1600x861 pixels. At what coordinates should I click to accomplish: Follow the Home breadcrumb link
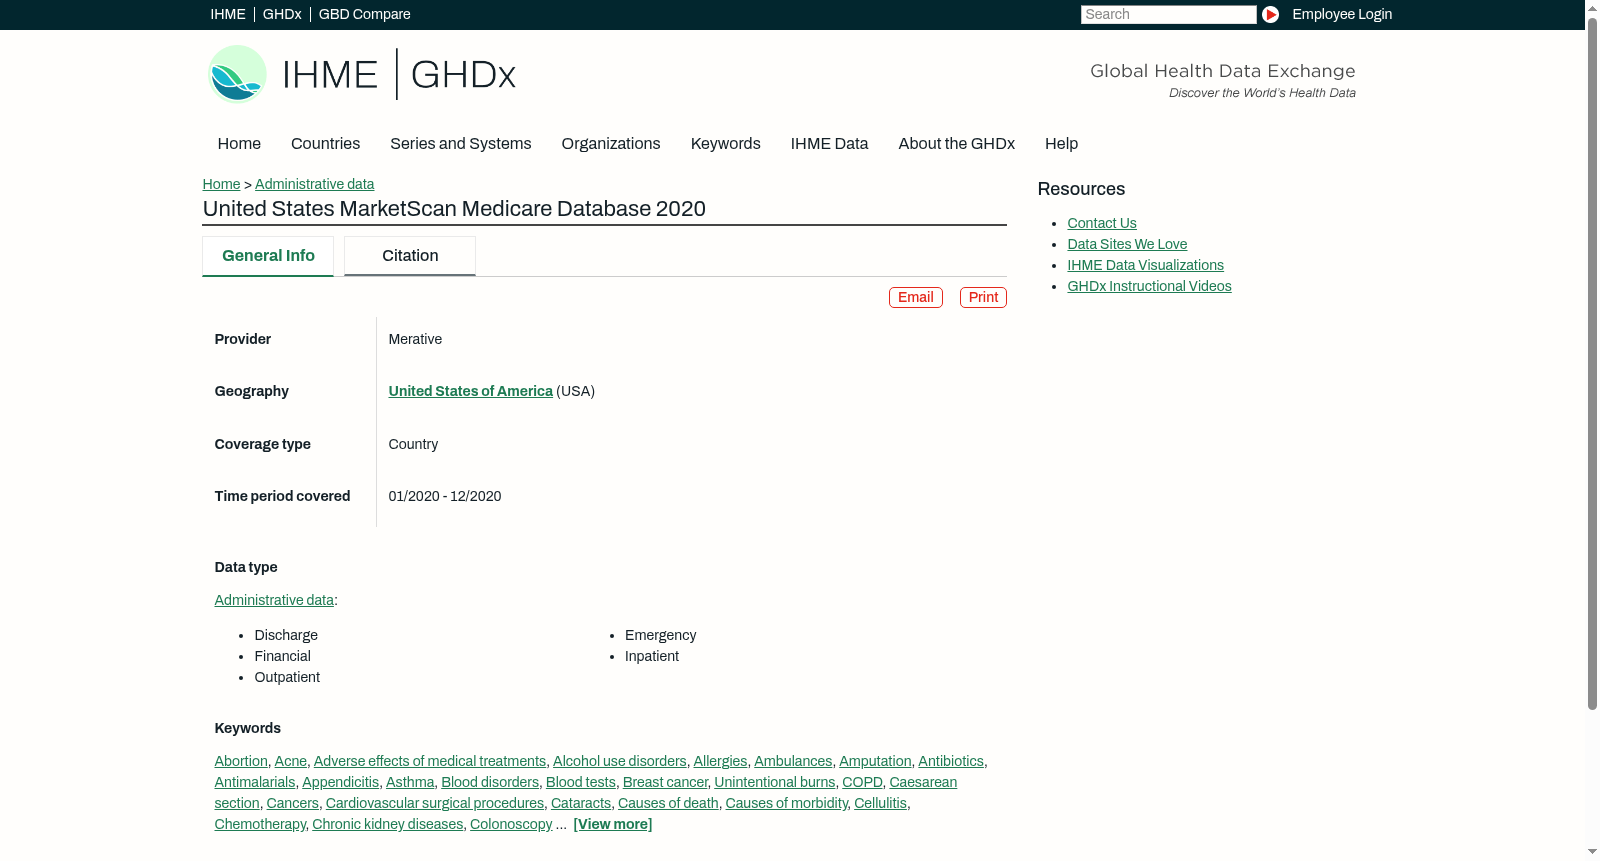pyautogui.click(x=221, y=184)
